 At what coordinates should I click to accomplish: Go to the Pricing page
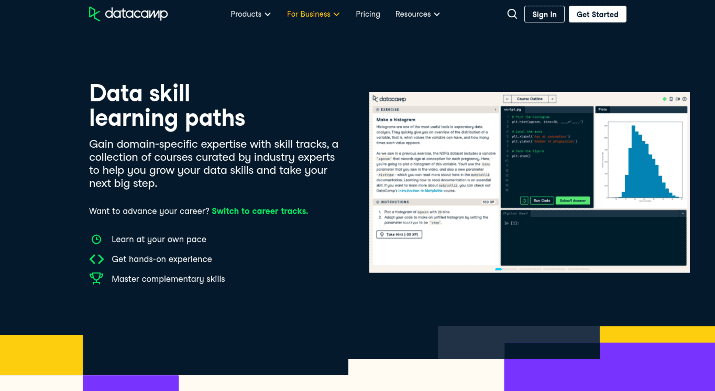(x=368, y=14)
